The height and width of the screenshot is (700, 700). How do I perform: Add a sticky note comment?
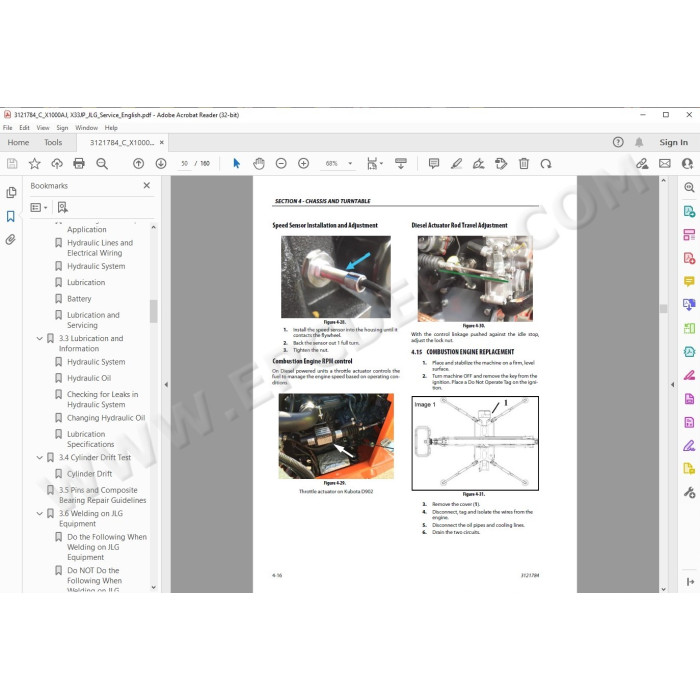[x=433, y=164]
